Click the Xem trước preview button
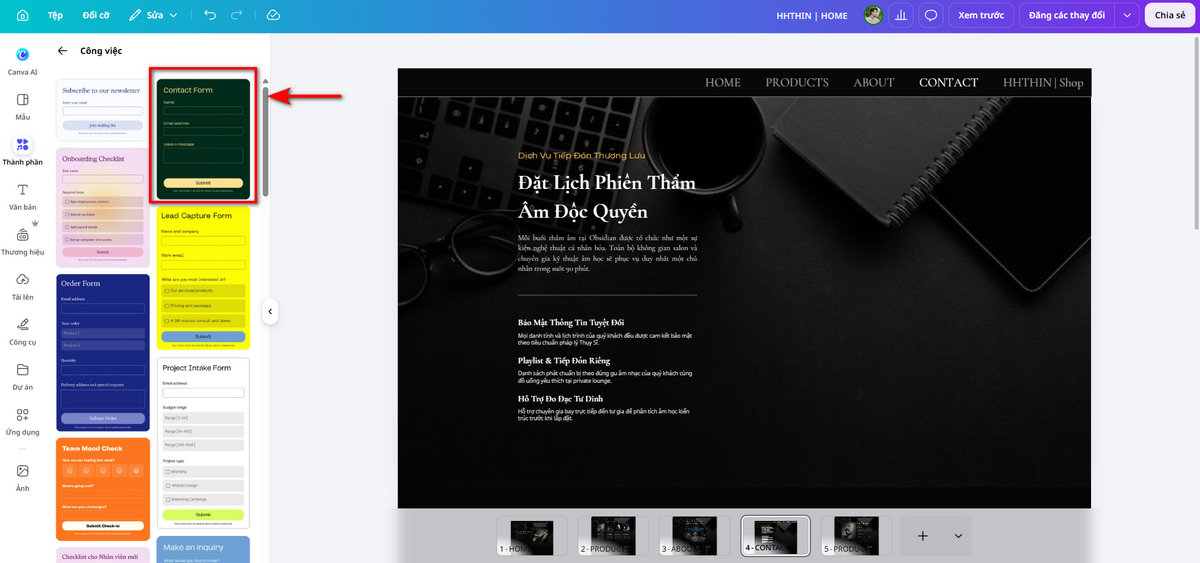Screen dimensions: 1200x563 981,15
